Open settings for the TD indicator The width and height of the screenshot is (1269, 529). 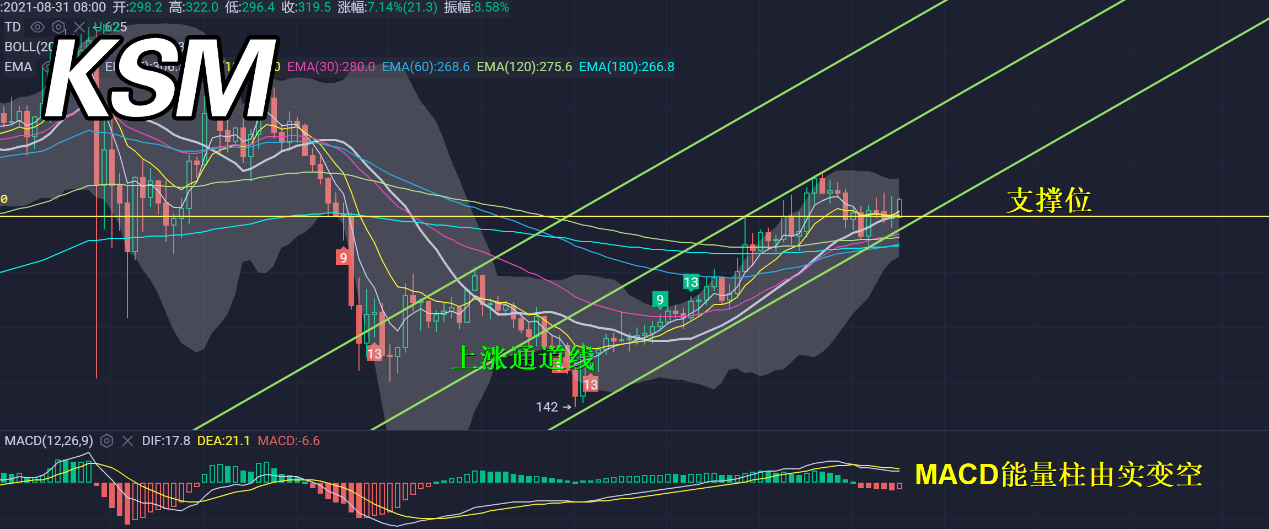(58, 27)
